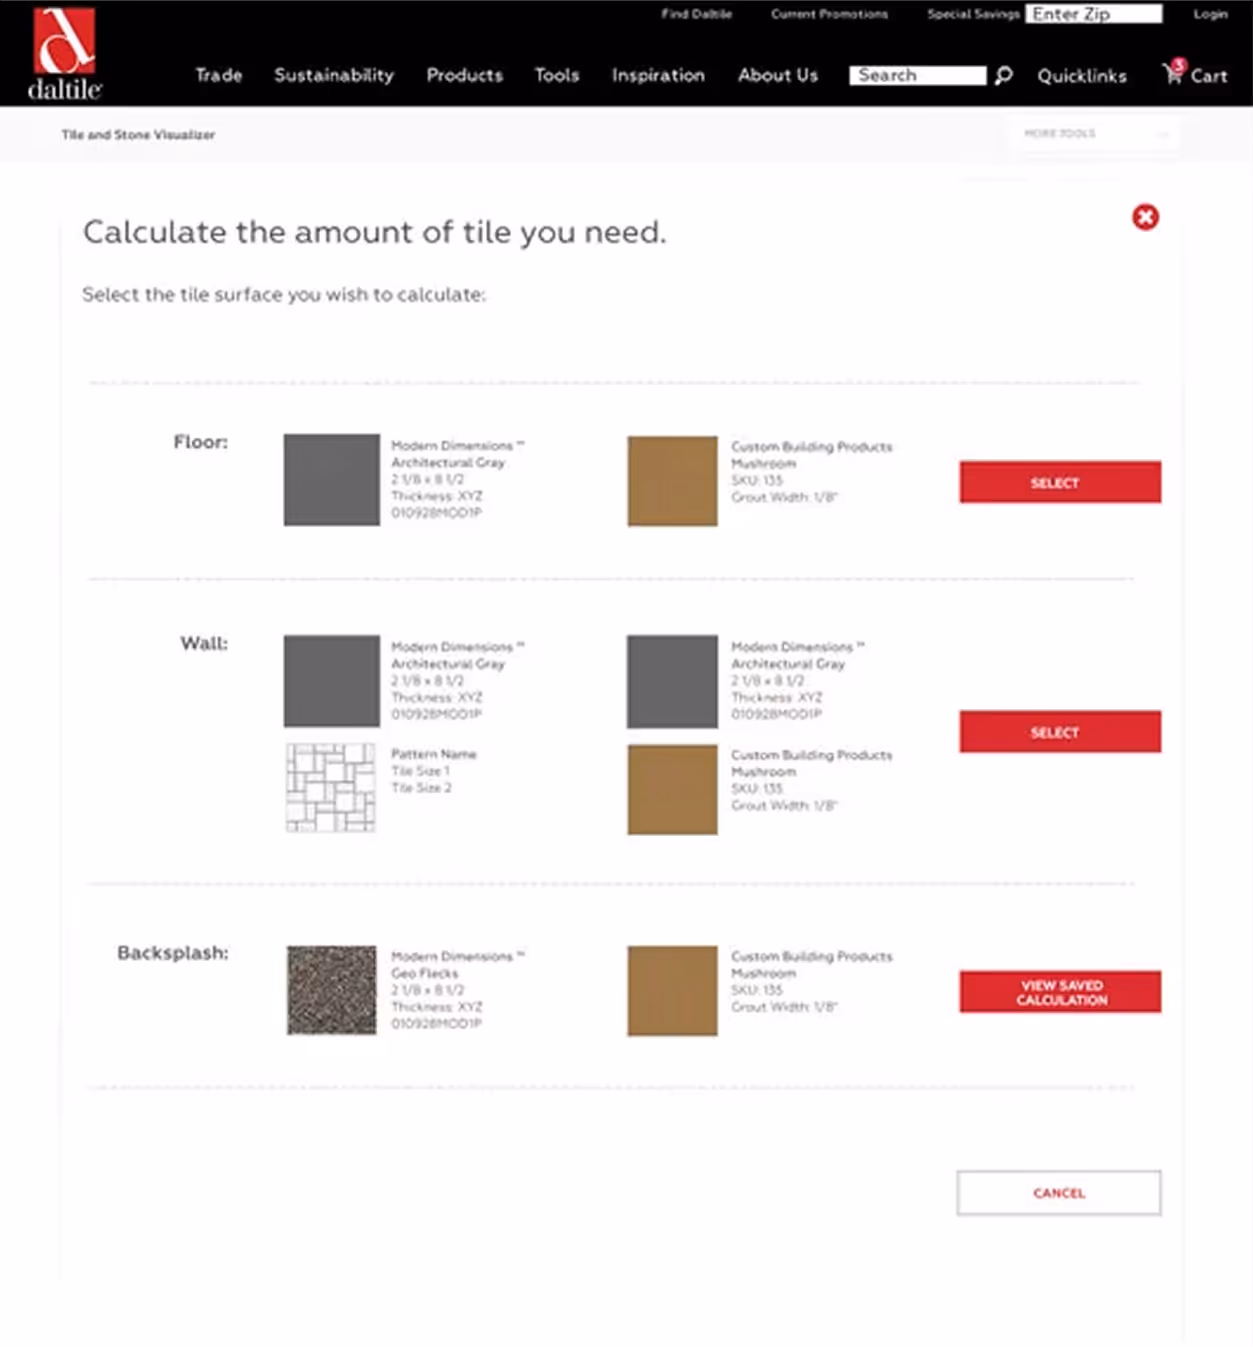
Task: Open the shopping cart icon
Action: tap(1173, 72)
